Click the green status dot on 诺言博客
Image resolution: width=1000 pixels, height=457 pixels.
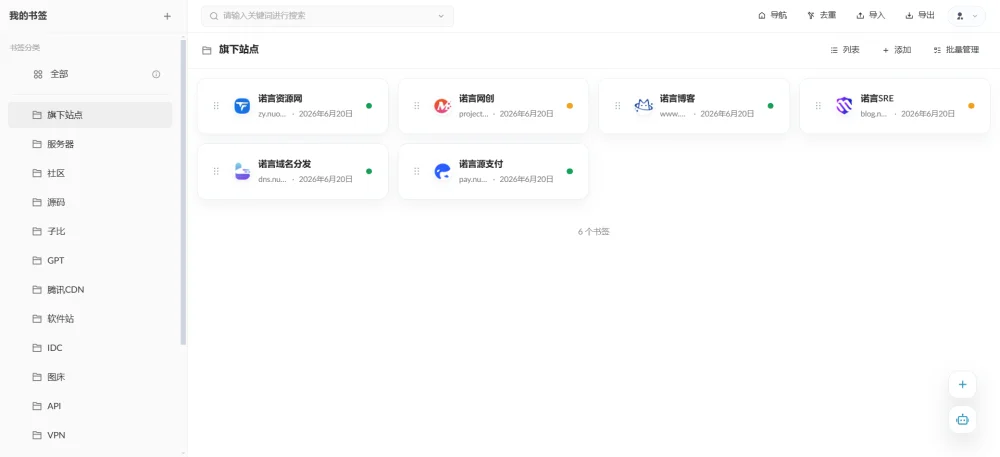click(770, 106)
